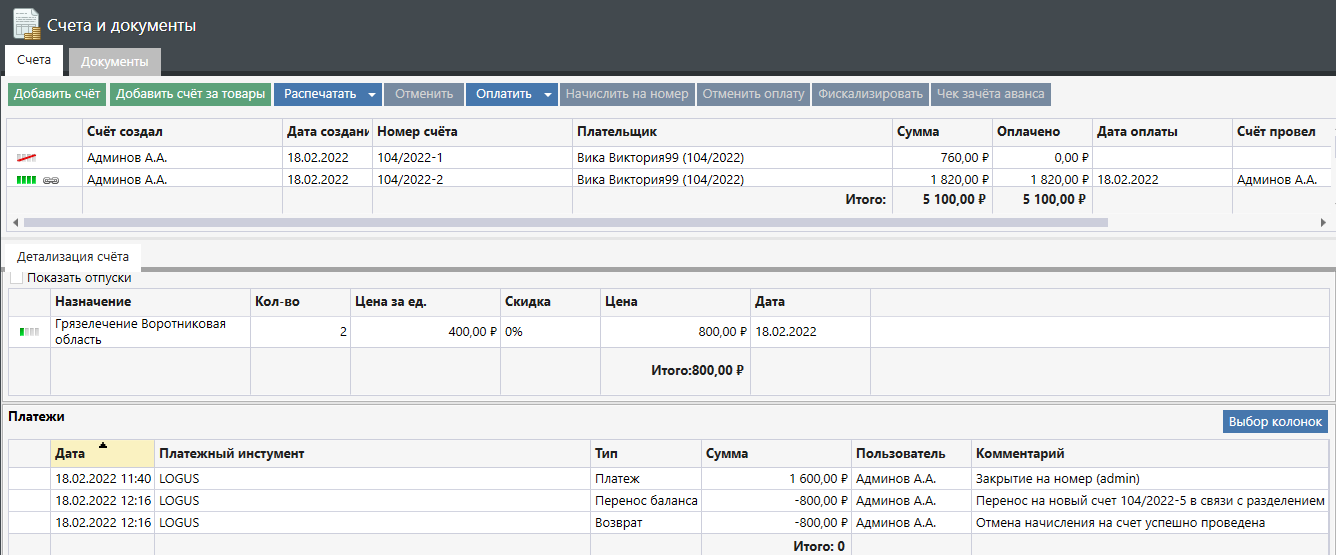Viewport: 1336px width, 555px height.
Task: Select the Счета tab
Action: pos(34,60)
